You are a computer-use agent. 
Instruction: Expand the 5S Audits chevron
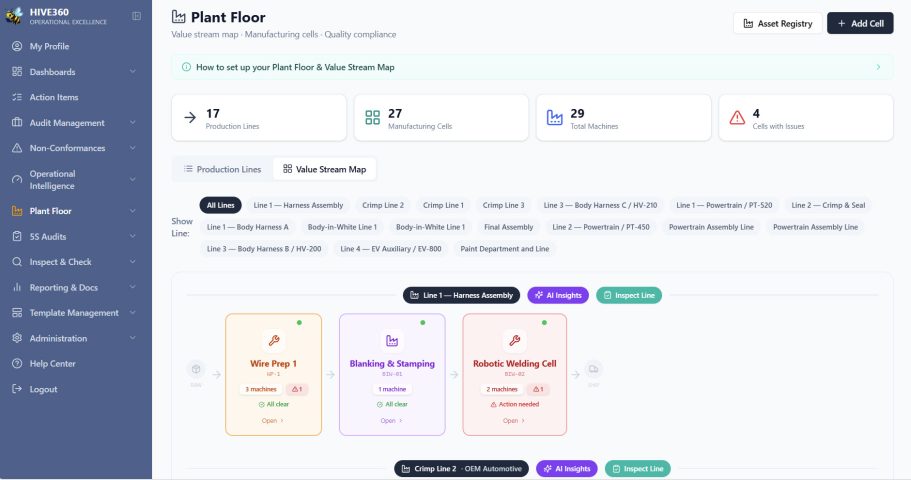(132, 237)
